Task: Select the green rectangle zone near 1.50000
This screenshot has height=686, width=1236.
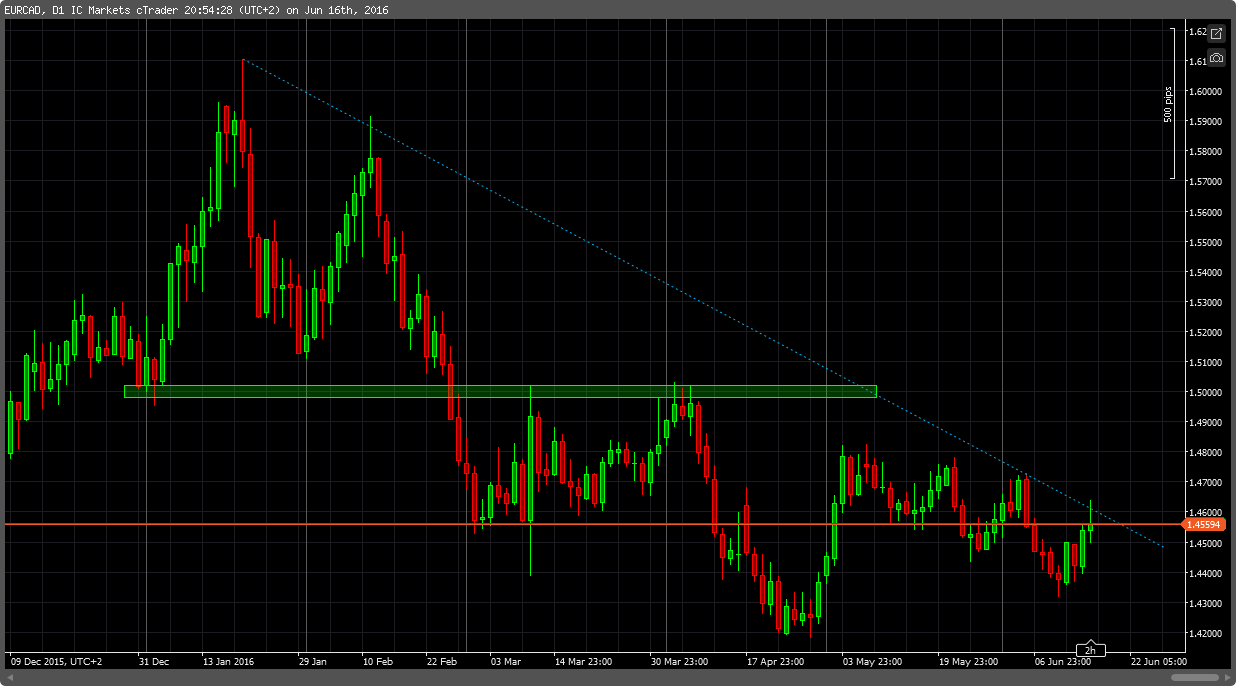Action: [500, 391]
